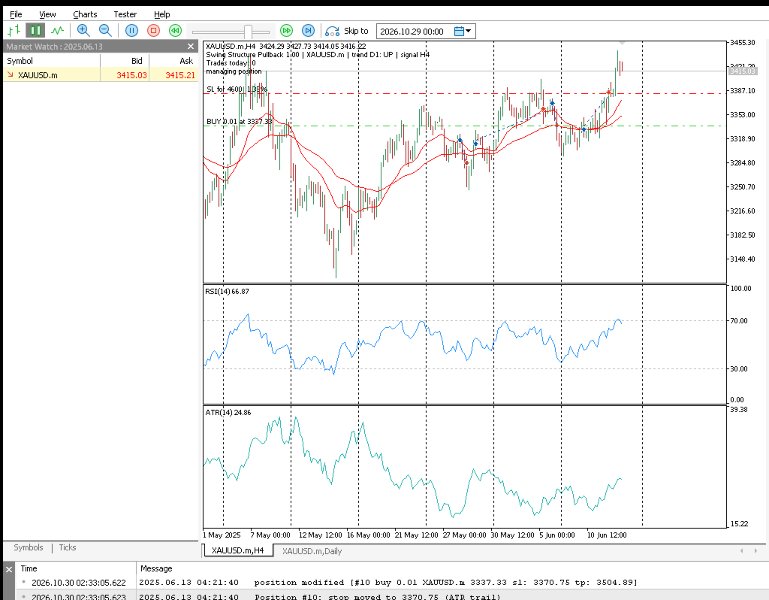Click the current price tag on the price axis

click(x=743, y=72)
